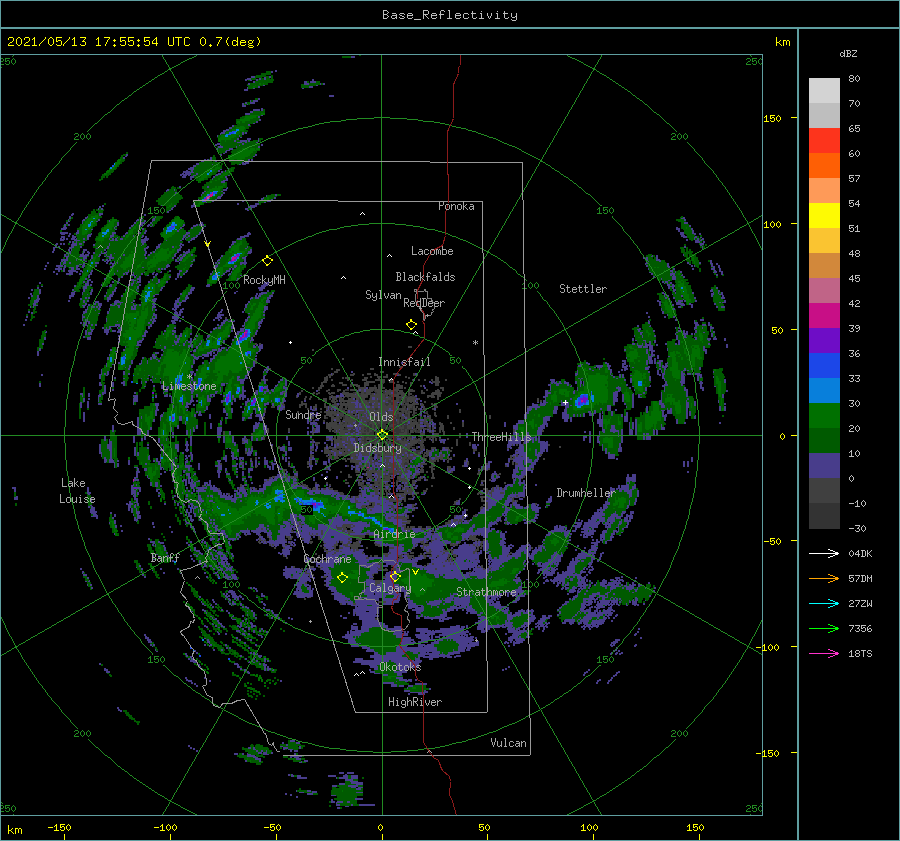Click the Sundre town label
This screenshot has width=900, height=841.
pyautogui.click(x=303, y=414)
